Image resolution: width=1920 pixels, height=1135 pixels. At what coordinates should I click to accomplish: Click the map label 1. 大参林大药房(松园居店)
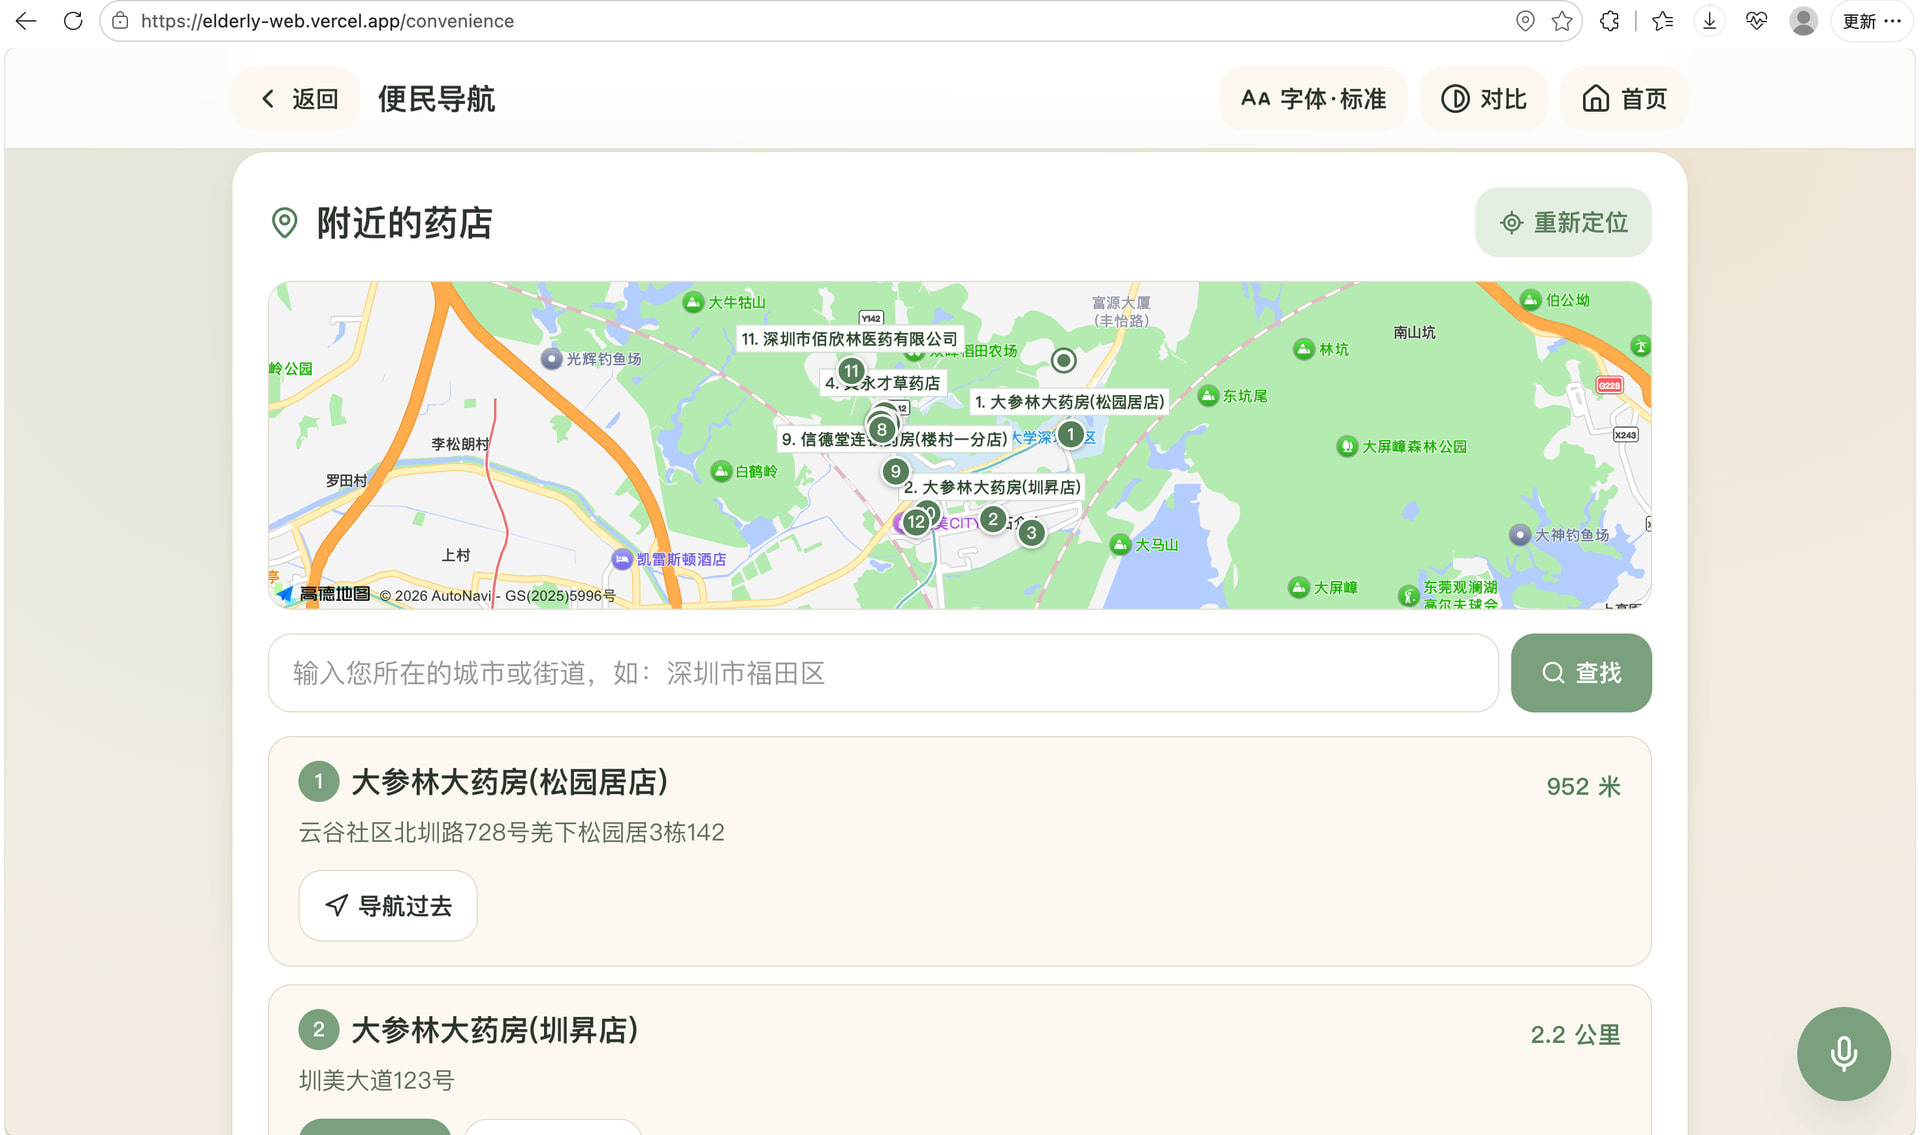1069,402
